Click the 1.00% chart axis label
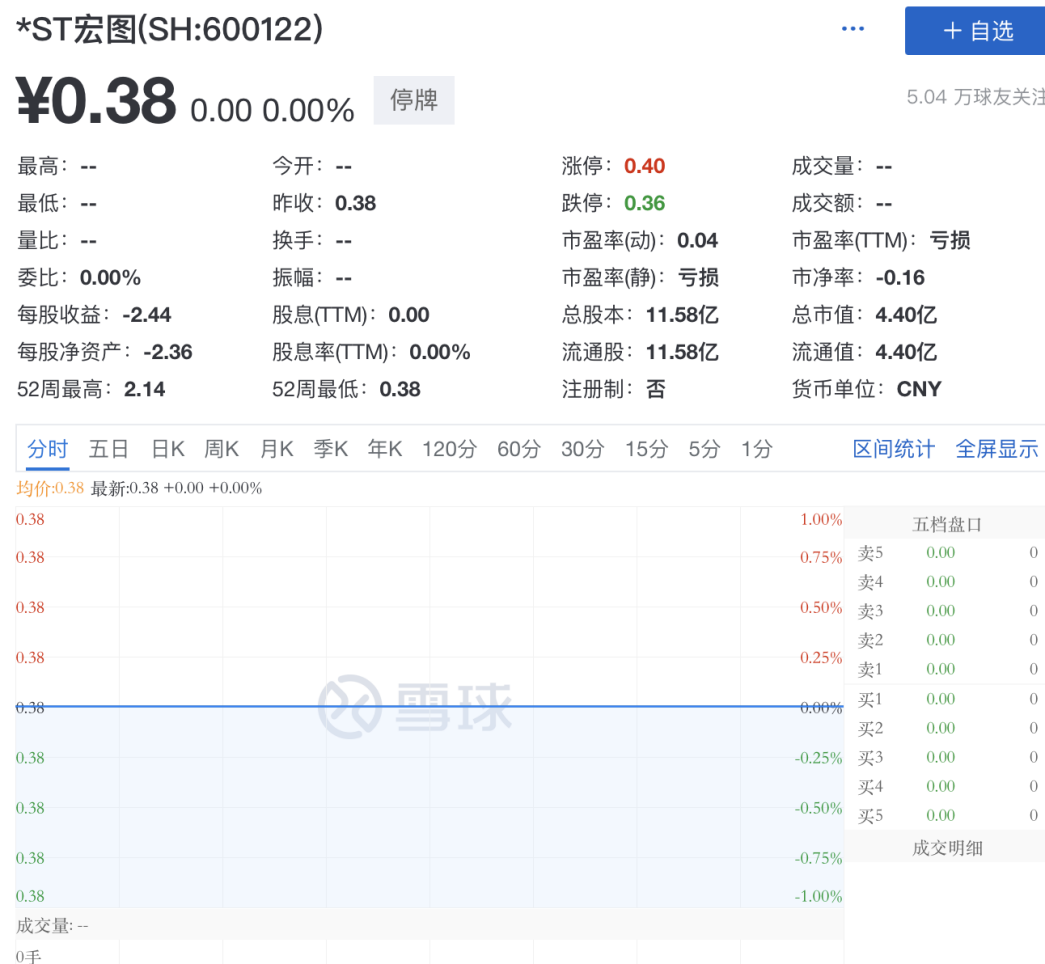The height and width of the screenshot is (964, 1045). [821, 519]
